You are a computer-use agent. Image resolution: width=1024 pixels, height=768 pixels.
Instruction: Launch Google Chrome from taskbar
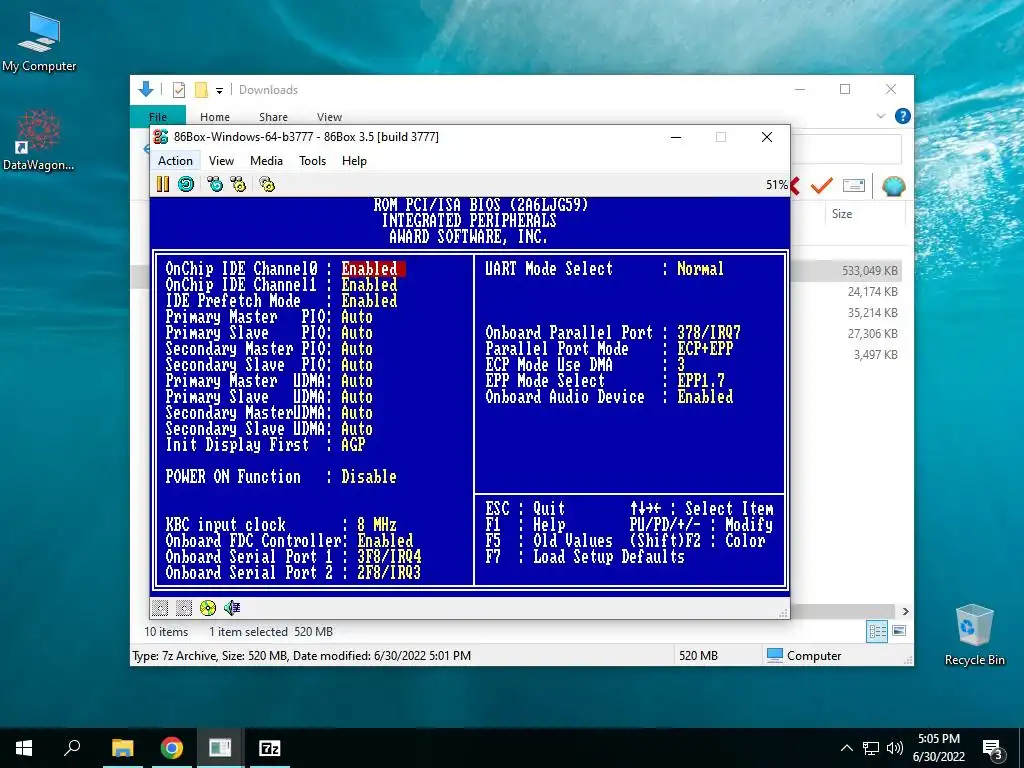pos(172,748)
